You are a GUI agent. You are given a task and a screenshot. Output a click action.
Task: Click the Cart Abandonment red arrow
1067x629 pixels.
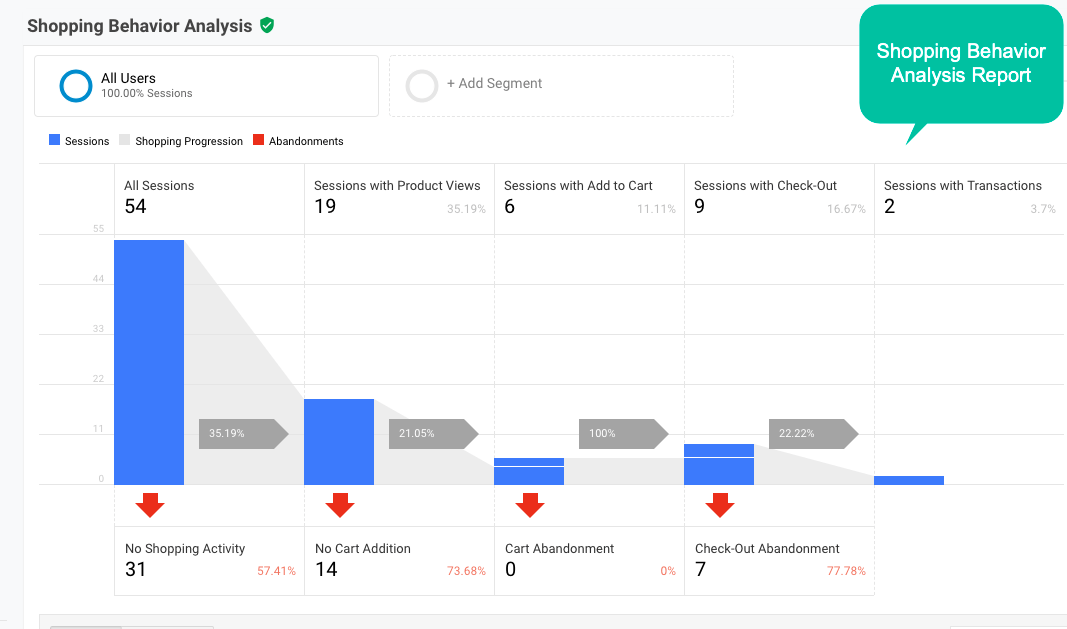pyautogui.click(x=529, y=505)
